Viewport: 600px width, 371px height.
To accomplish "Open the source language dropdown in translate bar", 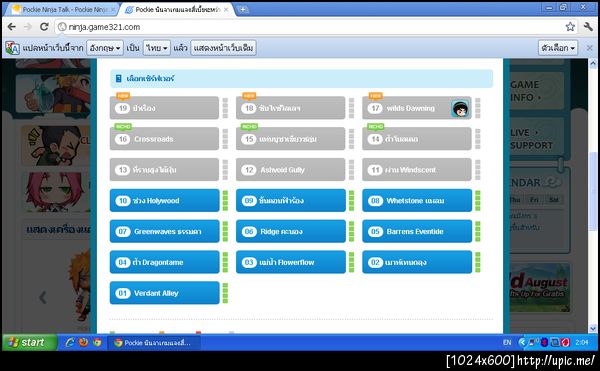I will click(x=105, y=48).
